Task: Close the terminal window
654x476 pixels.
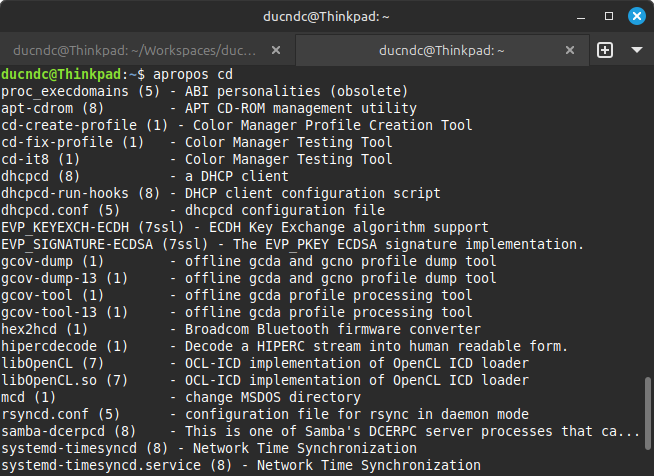Action: point(637,16)
